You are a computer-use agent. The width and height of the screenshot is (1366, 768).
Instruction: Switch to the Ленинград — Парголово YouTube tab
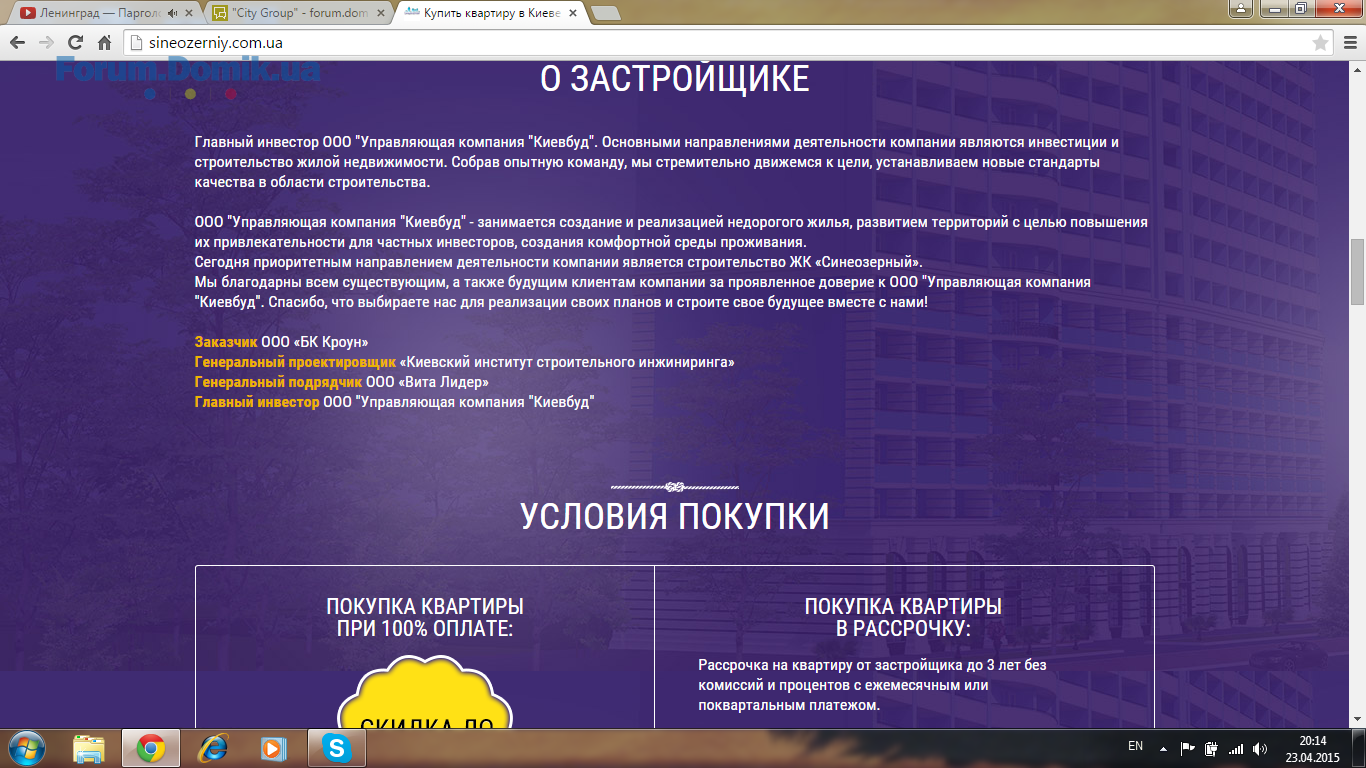pos(100,14)
